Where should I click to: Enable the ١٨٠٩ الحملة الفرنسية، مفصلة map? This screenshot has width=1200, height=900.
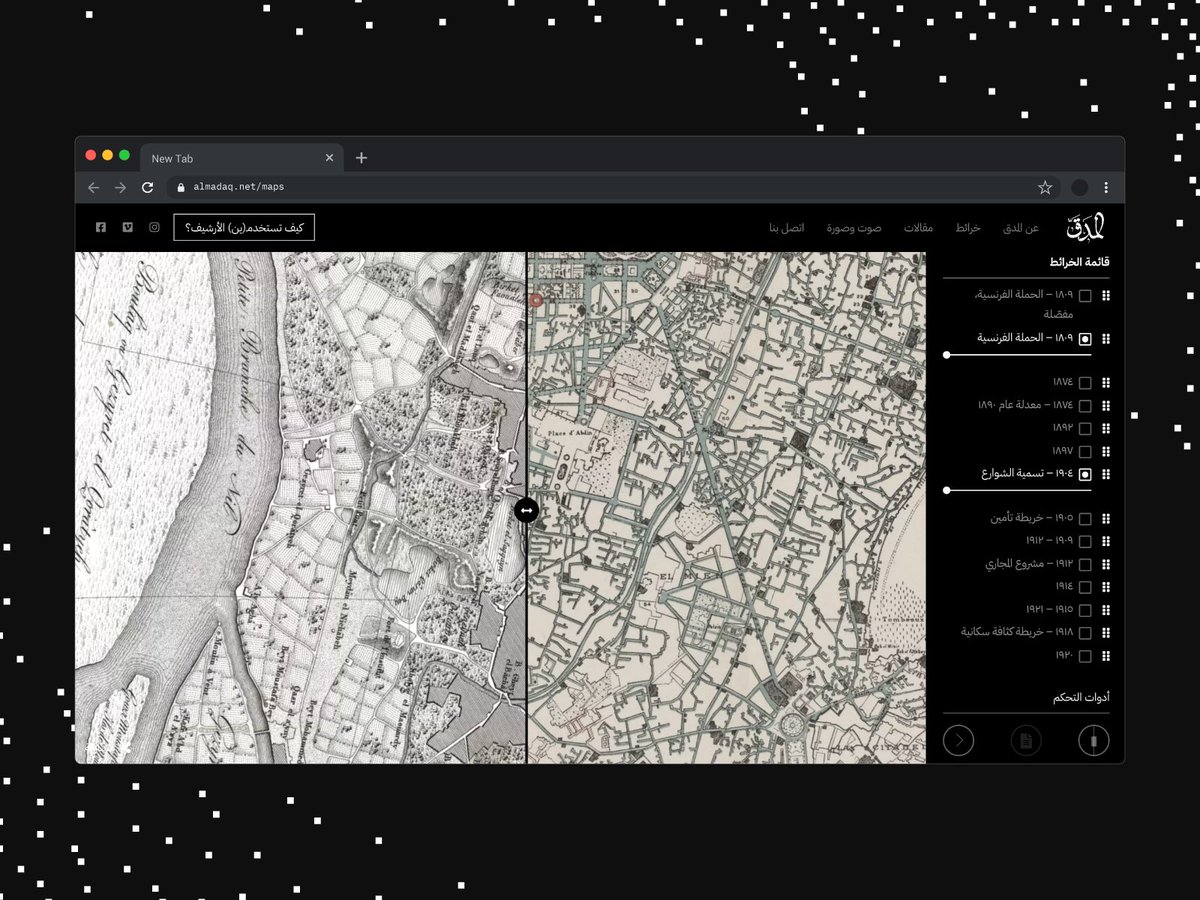[1085, 296]
